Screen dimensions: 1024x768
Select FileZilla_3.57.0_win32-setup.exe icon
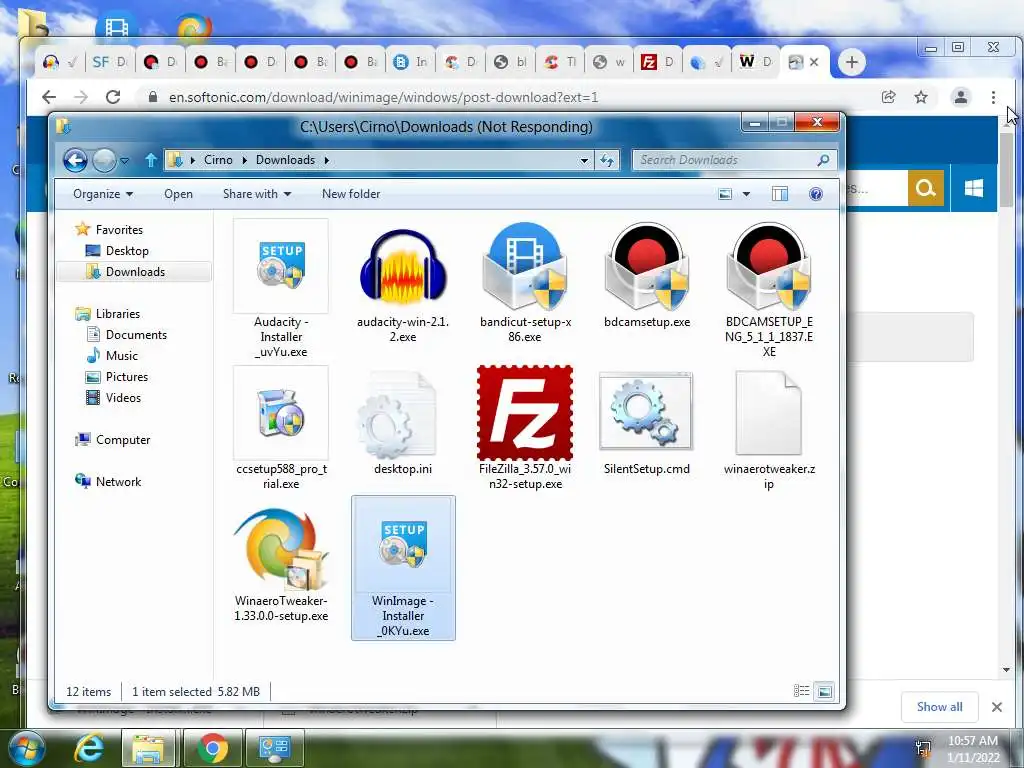pyautogui.click(x=524, y=413)
